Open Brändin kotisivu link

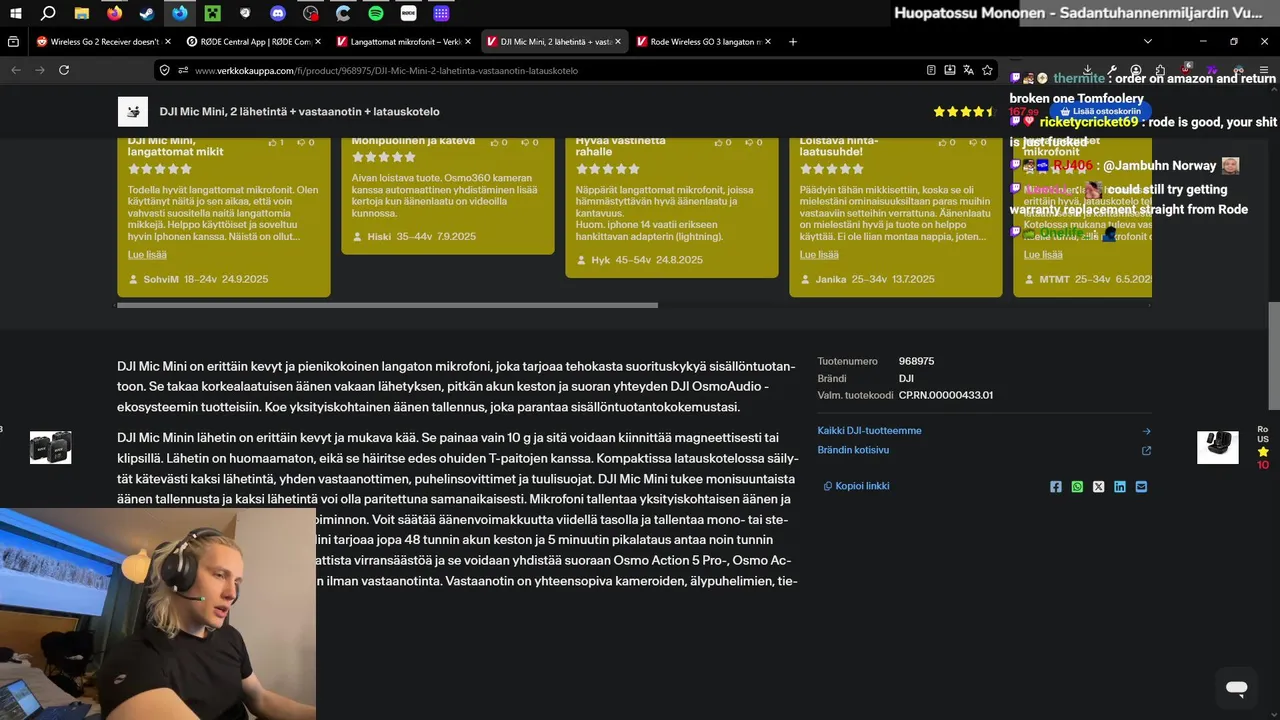(x=853, y=450)
